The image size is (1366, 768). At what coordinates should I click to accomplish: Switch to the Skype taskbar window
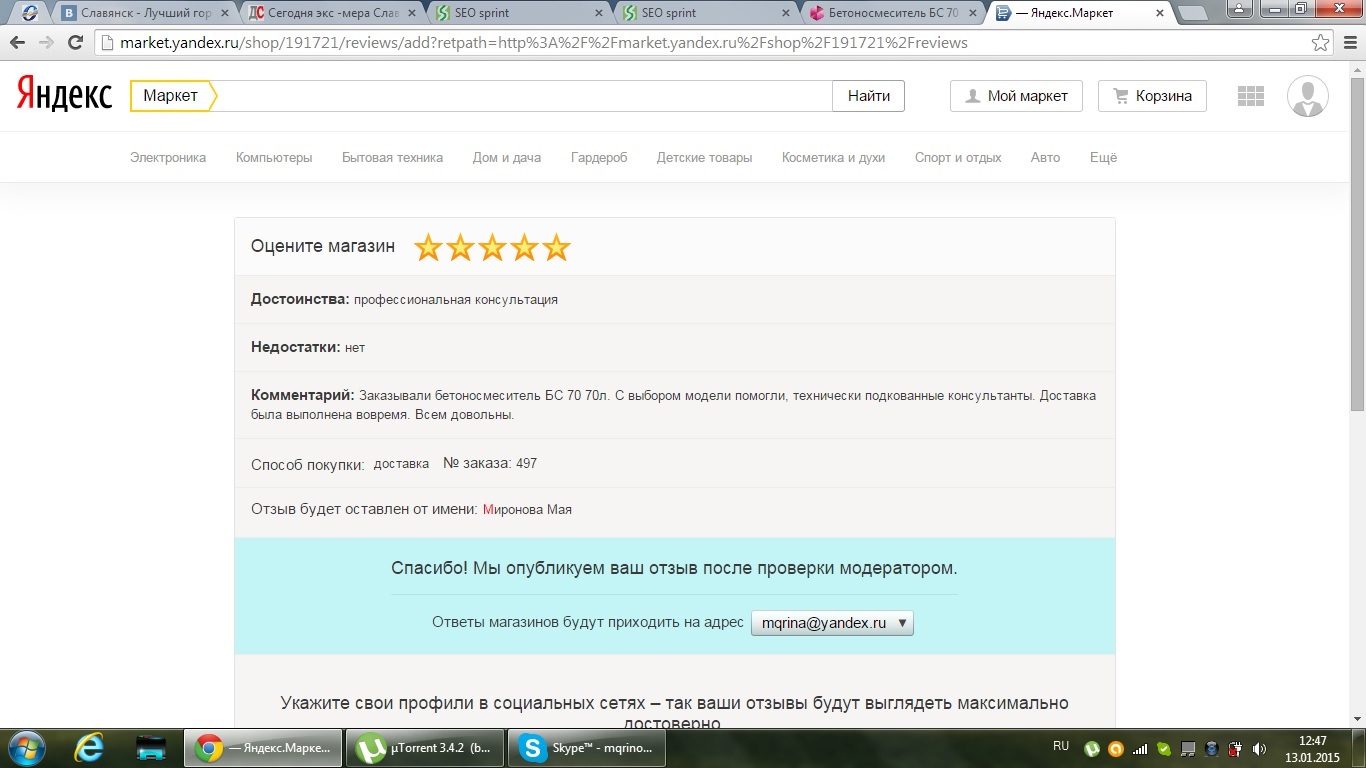587,747
